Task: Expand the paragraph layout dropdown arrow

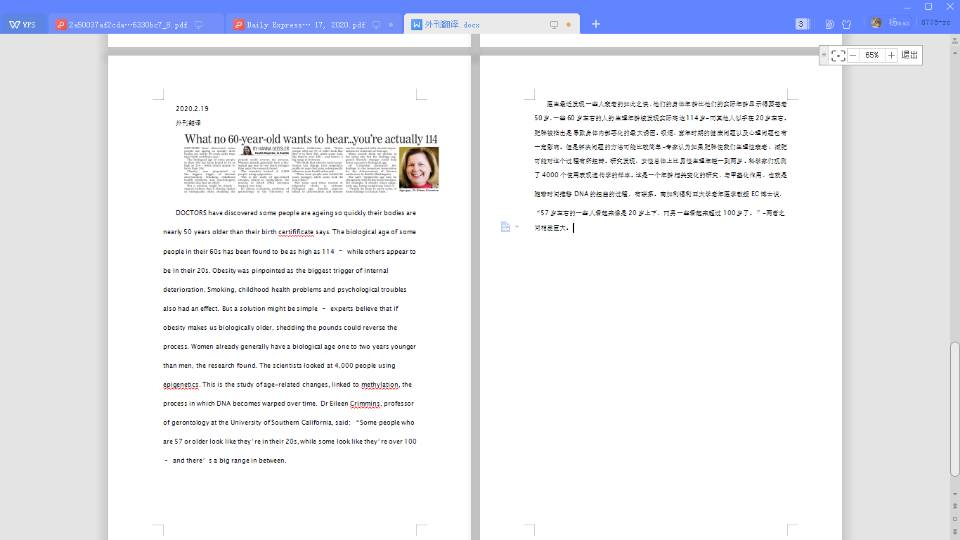Action: (517, 227)
